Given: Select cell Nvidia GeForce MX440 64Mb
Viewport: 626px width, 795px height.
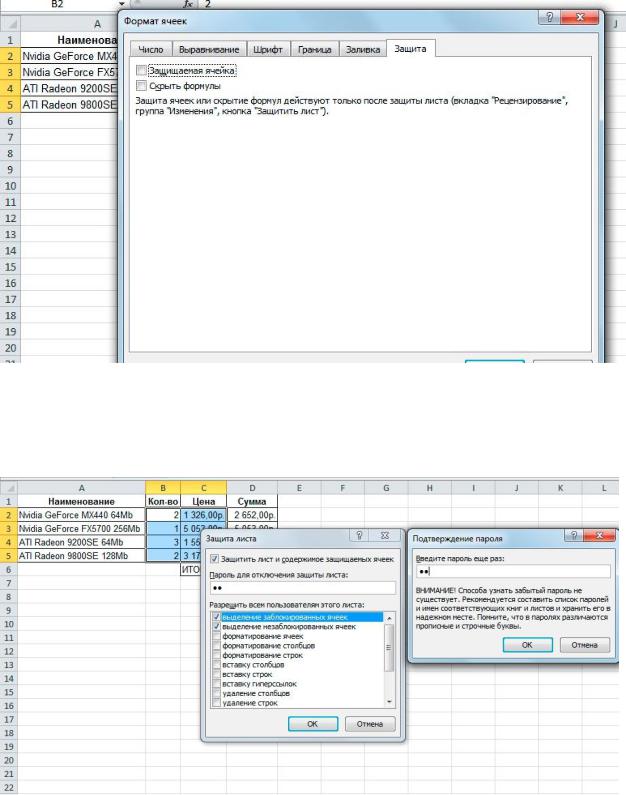Looking at the screenshot, I should pos(82,515).
